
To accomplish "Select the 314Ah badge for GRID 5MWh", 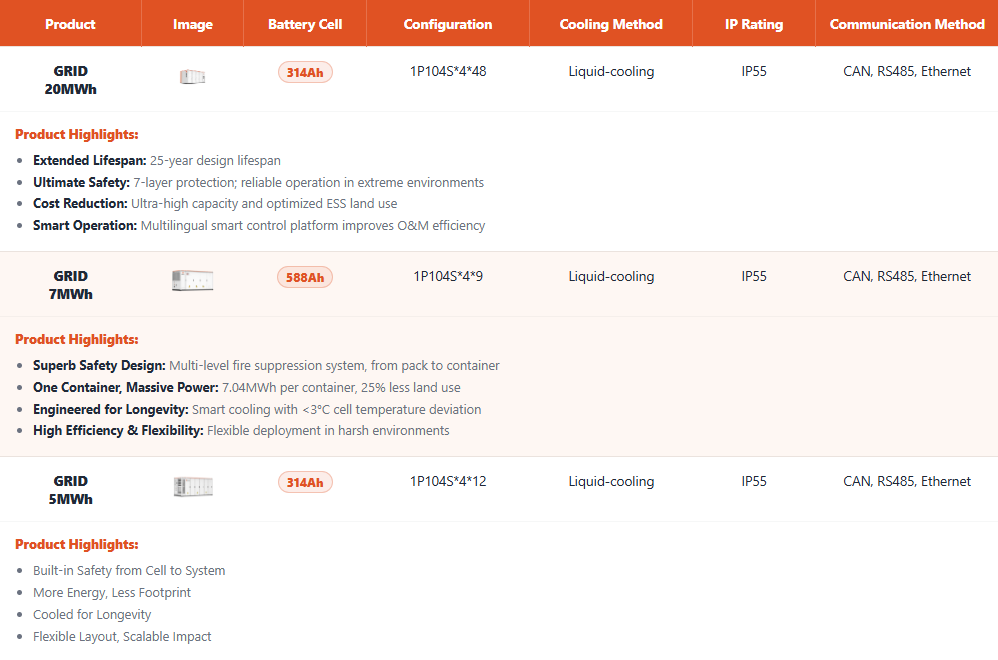I will 305,482.
